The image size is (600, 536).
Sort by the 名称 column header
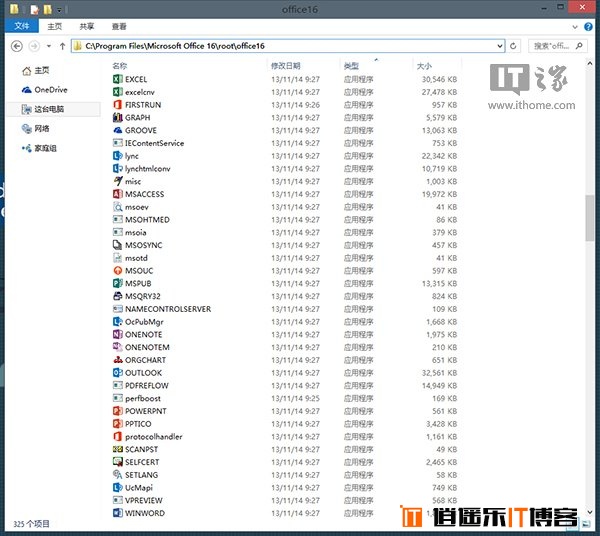(x=120, y=66)
